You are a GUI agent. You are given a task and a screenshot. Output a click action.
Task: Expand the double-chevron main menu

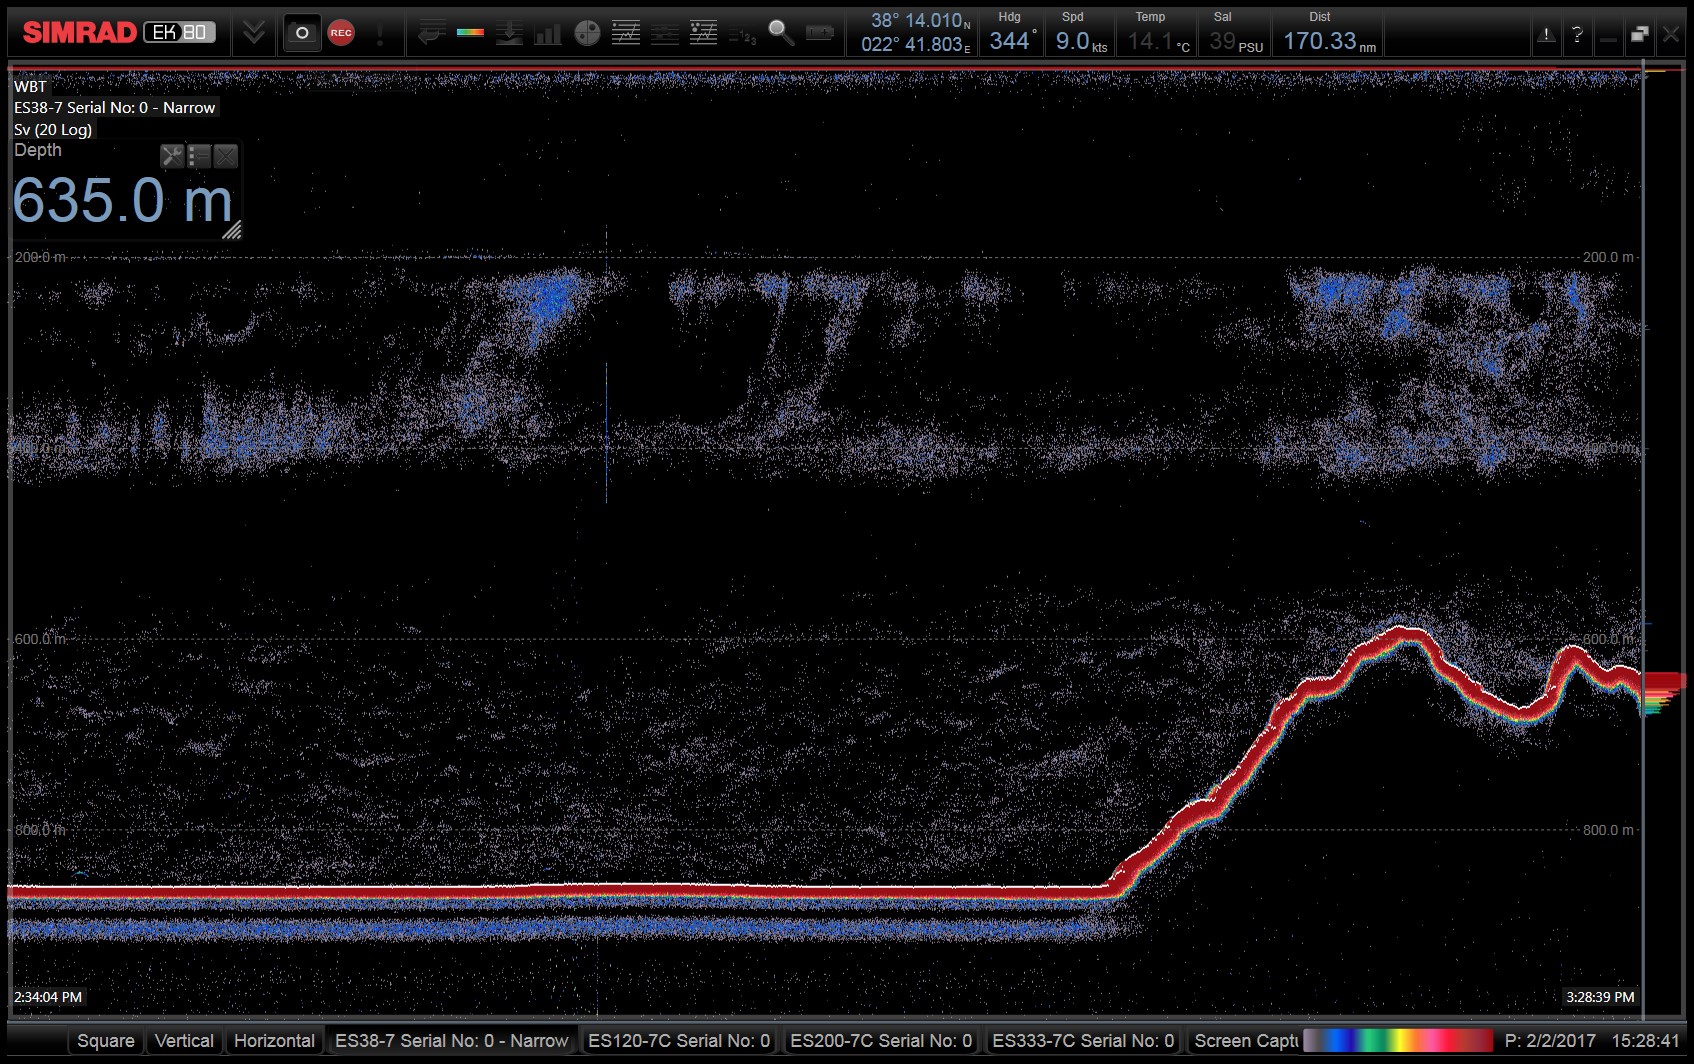[x=254, y=33]
